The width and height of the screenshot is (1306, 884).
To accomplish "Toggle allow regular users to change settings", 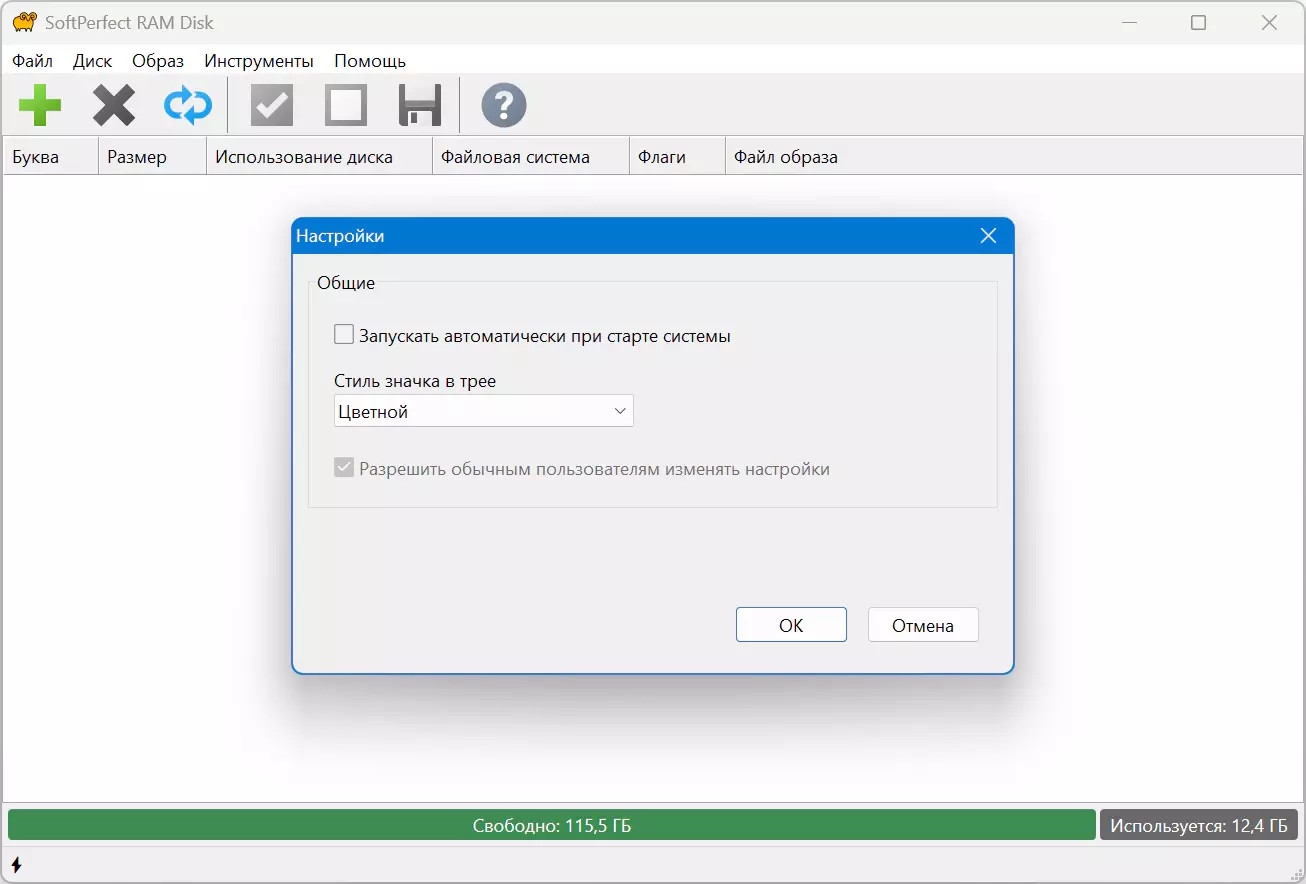I will coord(344,468).
